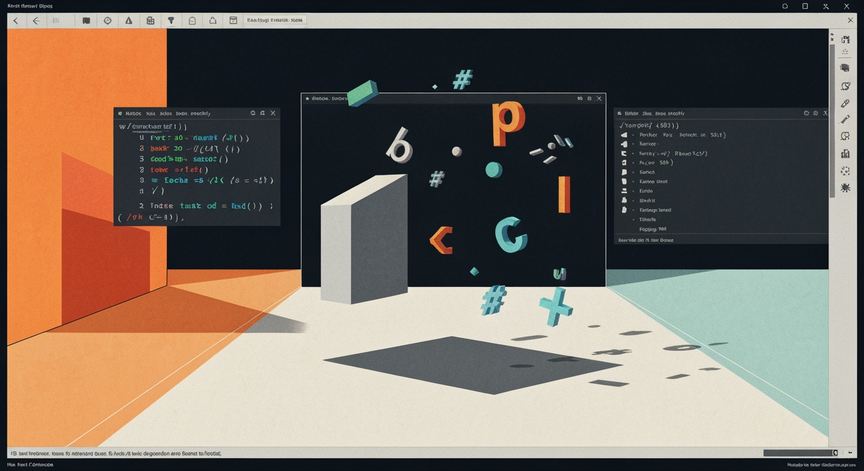
Task: Close the center floating letters window
Action: (x=599, y=99)
